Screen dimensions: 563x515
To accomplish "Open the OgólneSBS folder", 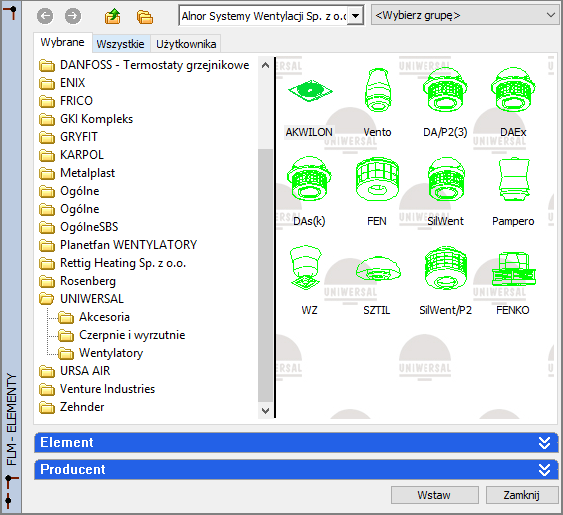I will click(79, 227).
